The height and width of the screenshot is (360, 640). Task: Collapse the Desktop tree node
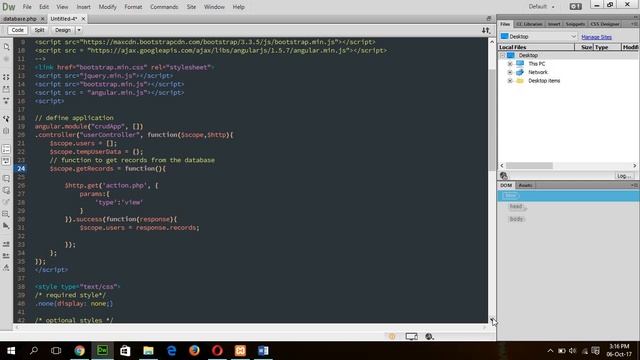pos(503,56)
